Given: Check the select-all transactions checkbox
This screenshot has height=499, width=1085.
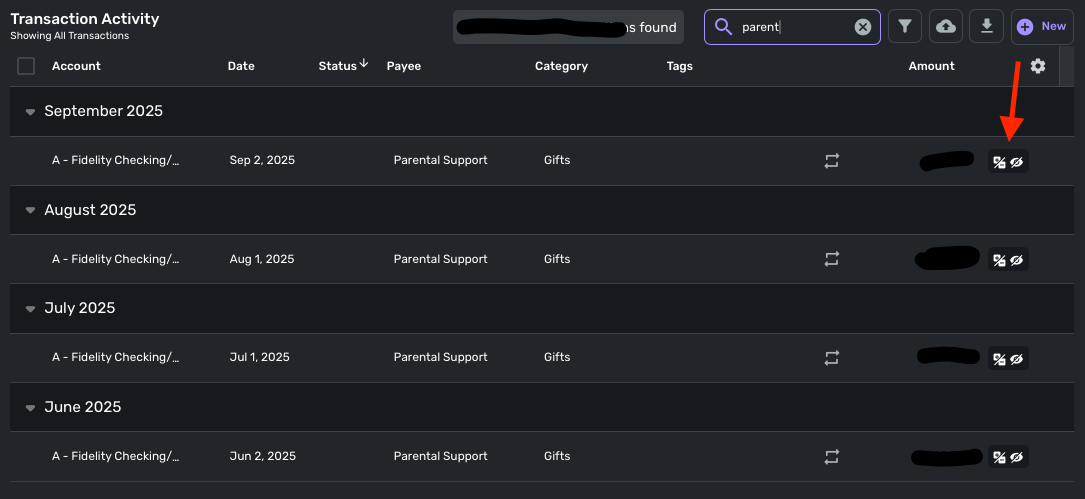Looking at the screenshot, I should [x=26, y=66].
